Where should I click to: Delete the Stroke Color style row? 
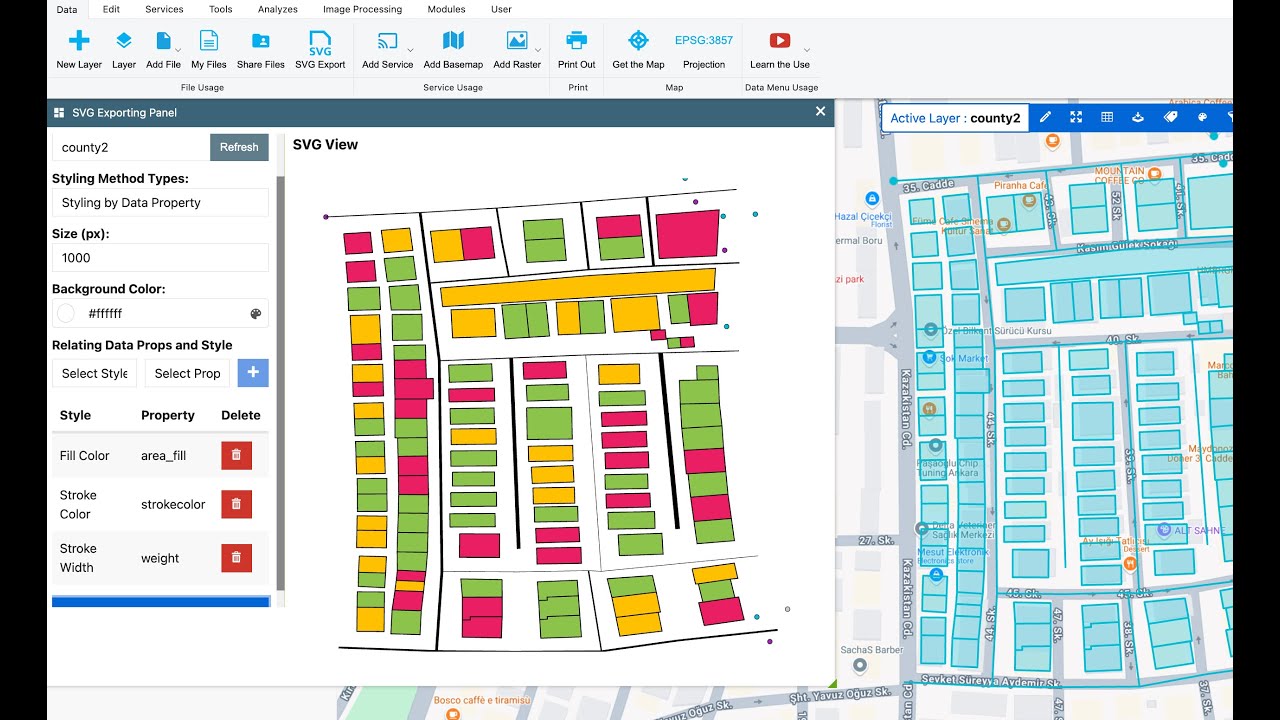click(x=236, y=504)
